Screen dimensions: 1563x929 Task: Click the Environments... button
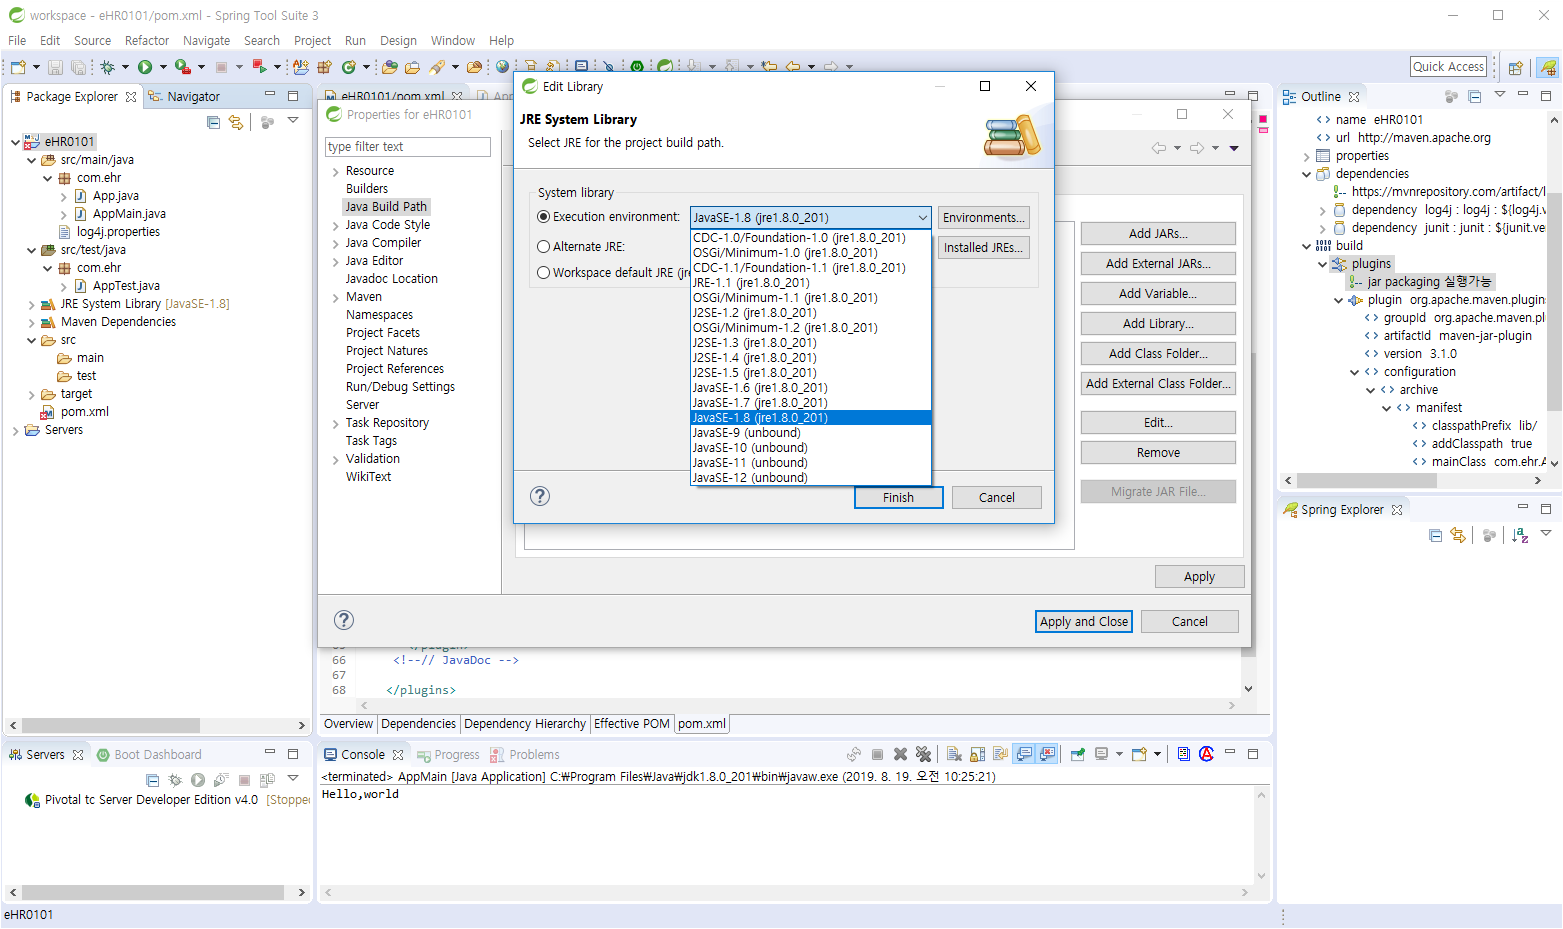coord(984,218)
